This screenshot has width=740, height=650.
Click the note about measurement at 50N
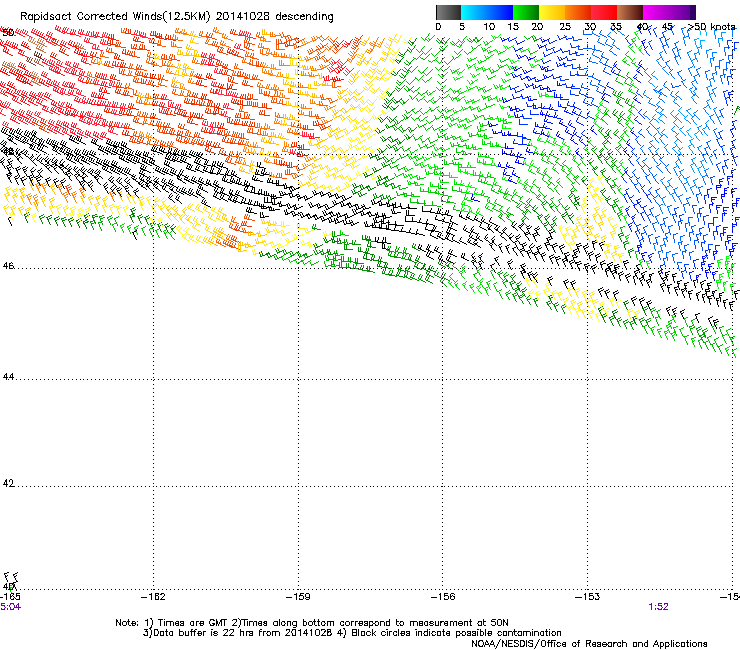[x=370, y=623]
